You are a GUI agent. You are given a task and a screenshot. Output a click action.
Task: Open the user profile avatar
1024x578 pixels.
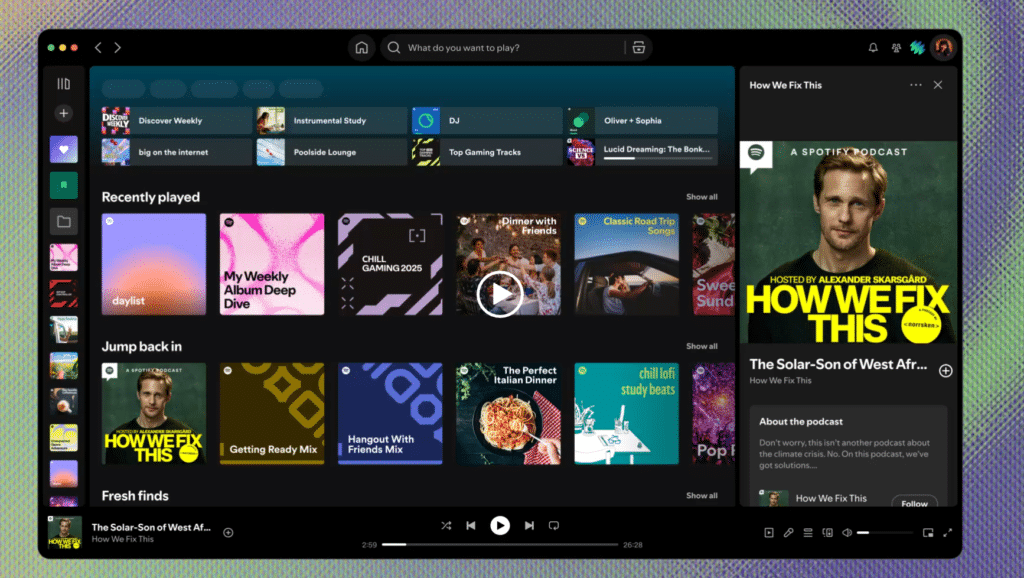943,48
